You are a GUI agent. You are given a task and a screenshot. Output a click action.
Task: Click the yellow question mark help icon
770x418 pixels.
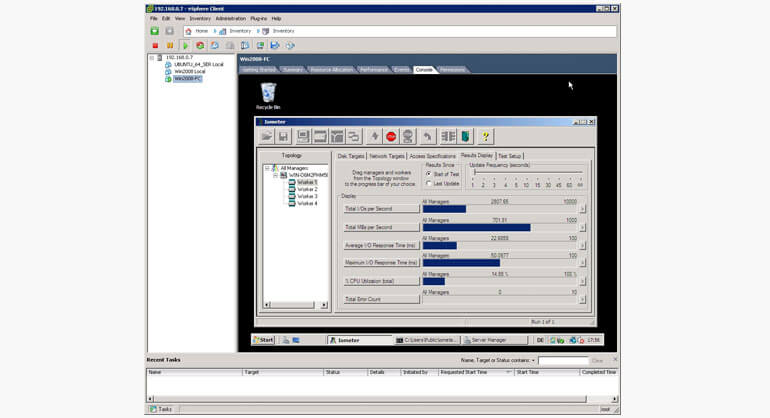[x=486, y=136]
